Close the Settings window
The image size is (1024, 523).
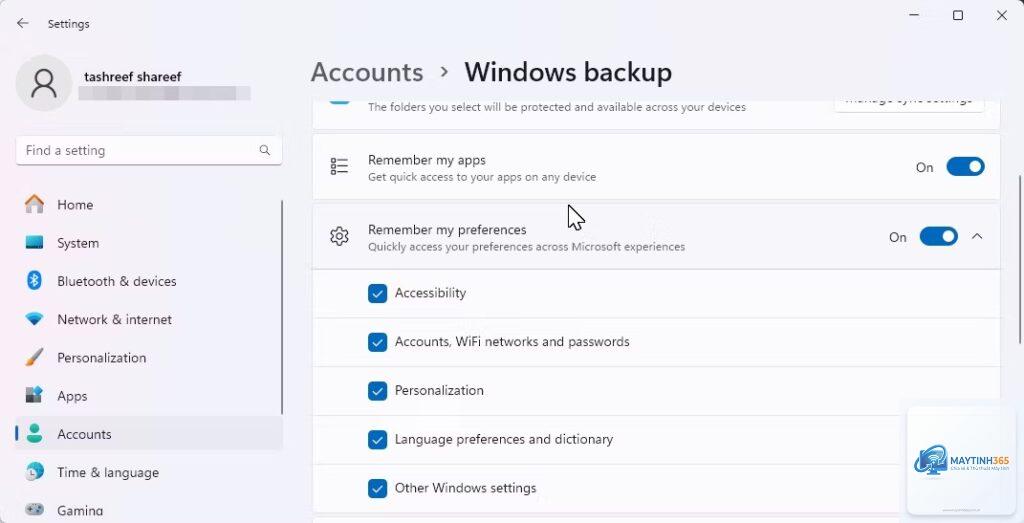[x=1002, y=16]
